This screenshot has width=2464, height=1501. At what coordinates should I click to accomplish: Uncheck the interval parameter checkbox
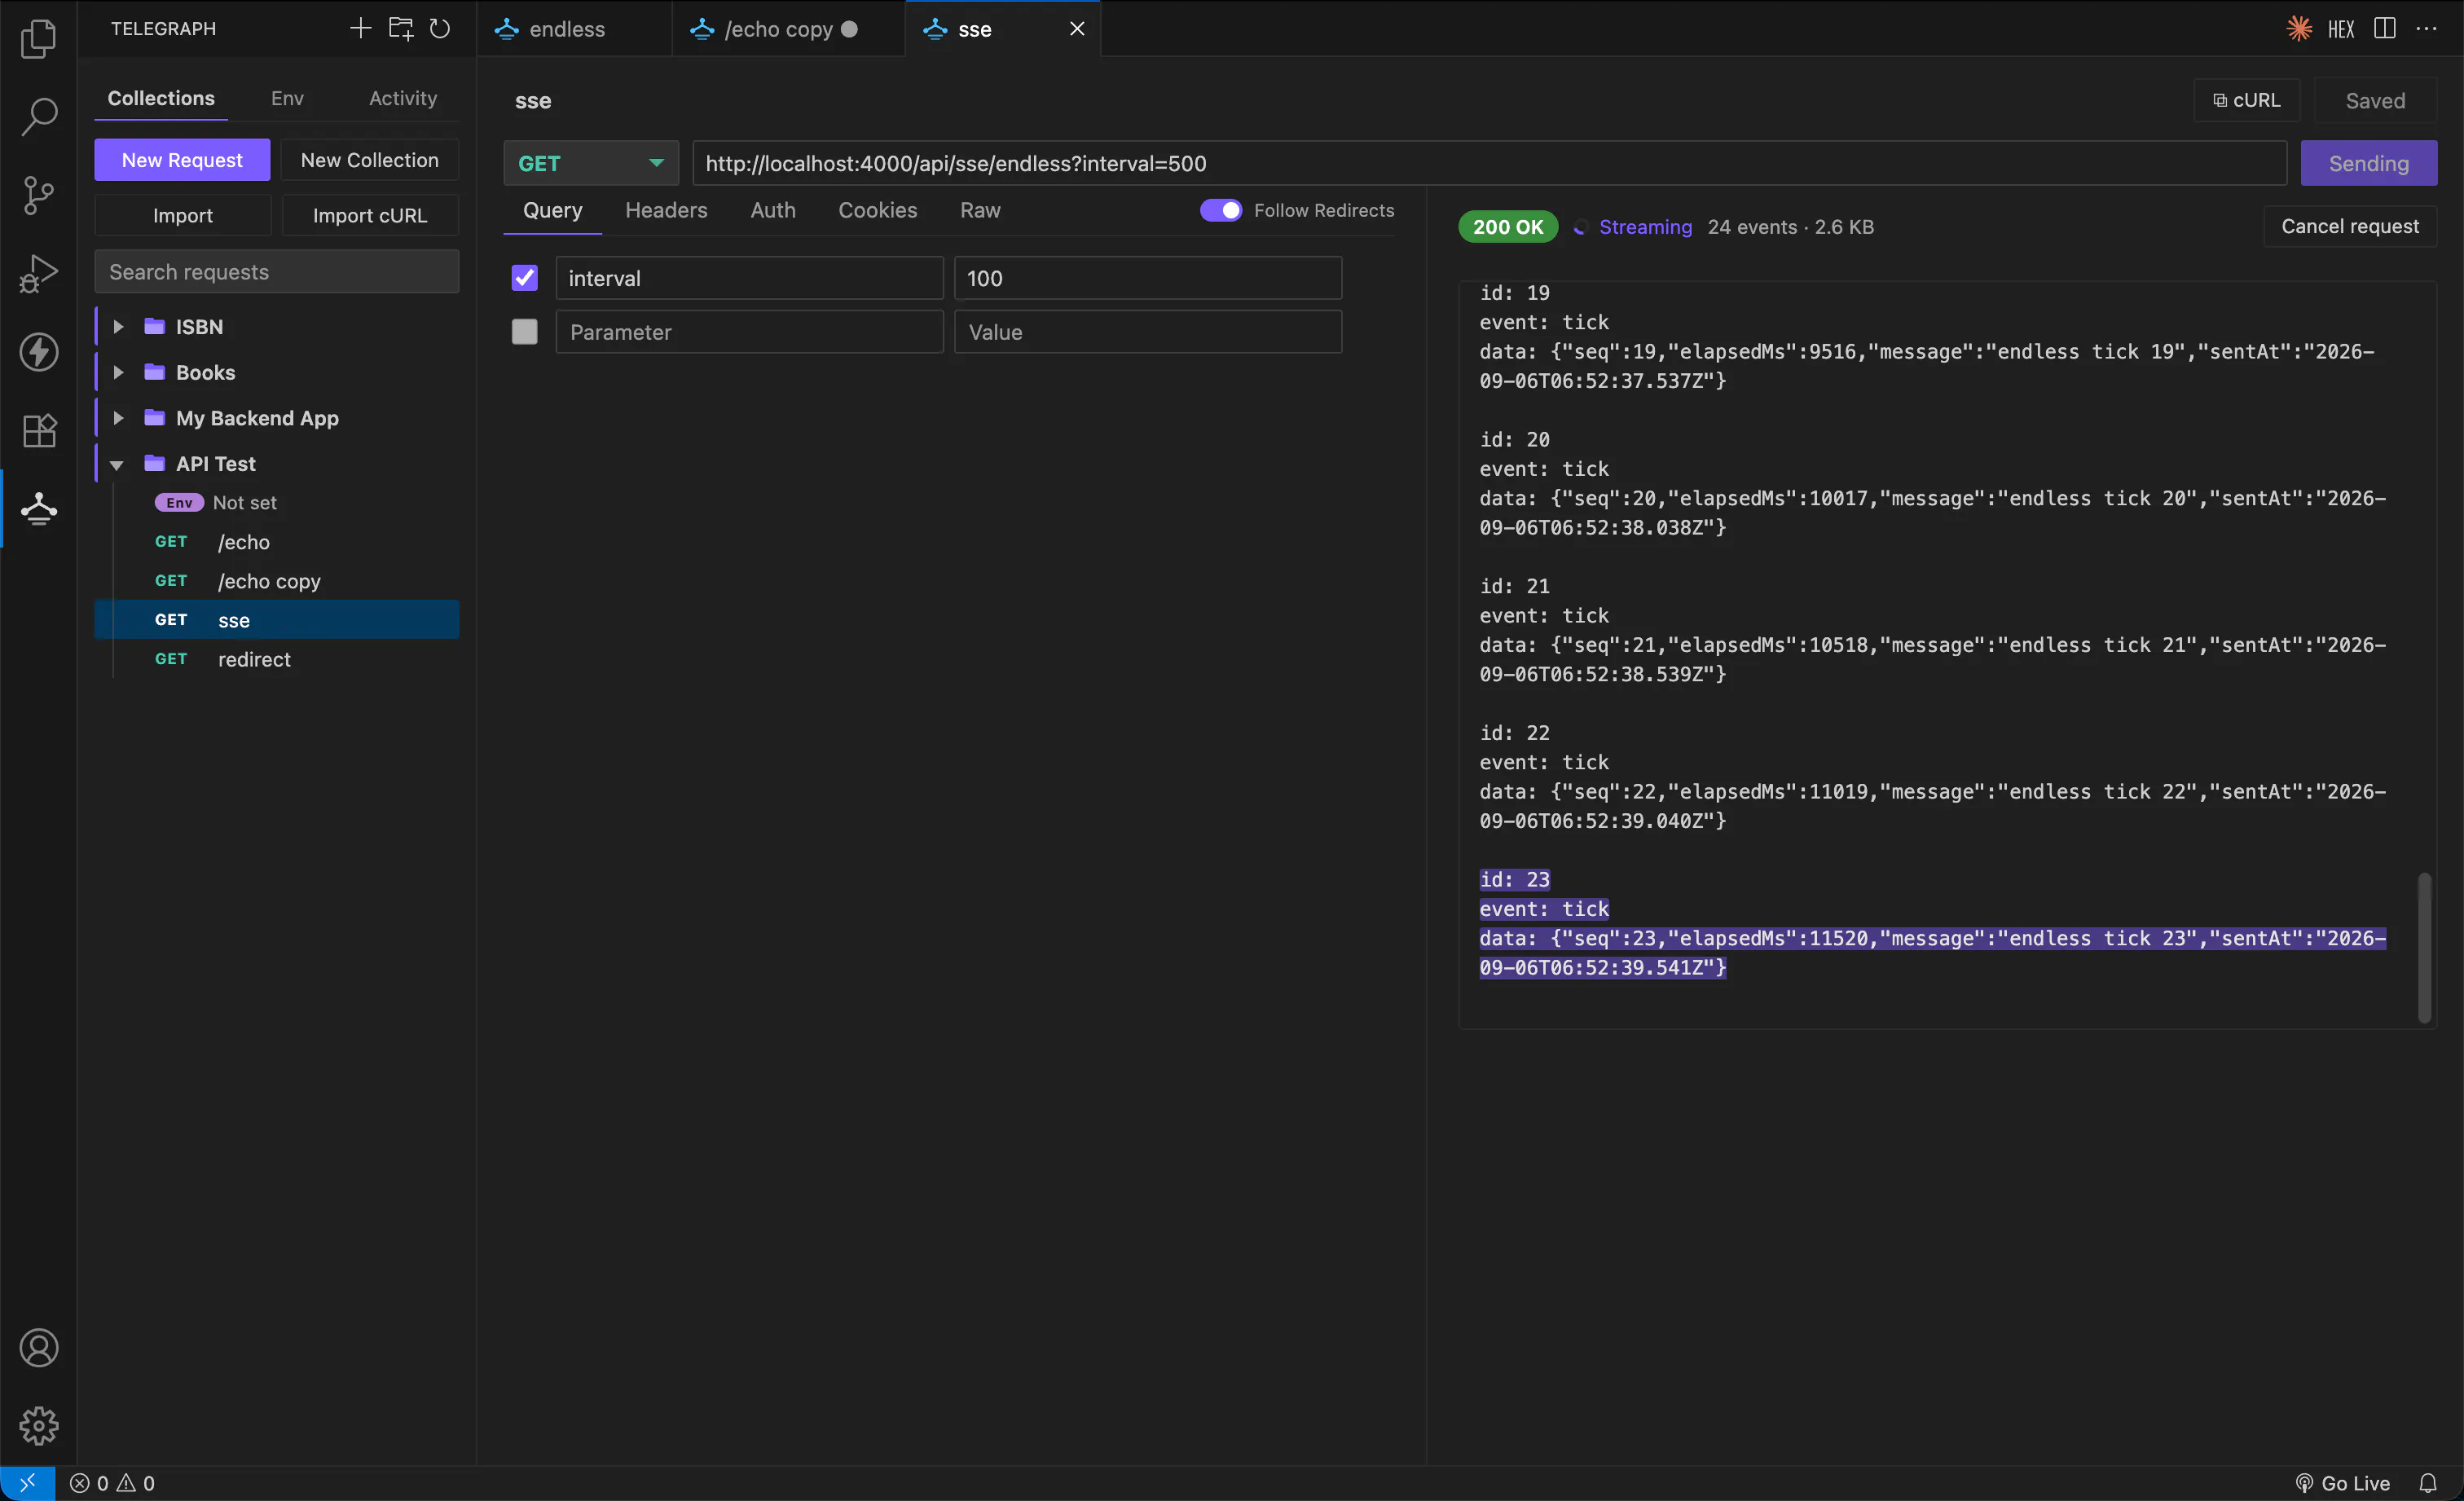(x=524, y=277)
